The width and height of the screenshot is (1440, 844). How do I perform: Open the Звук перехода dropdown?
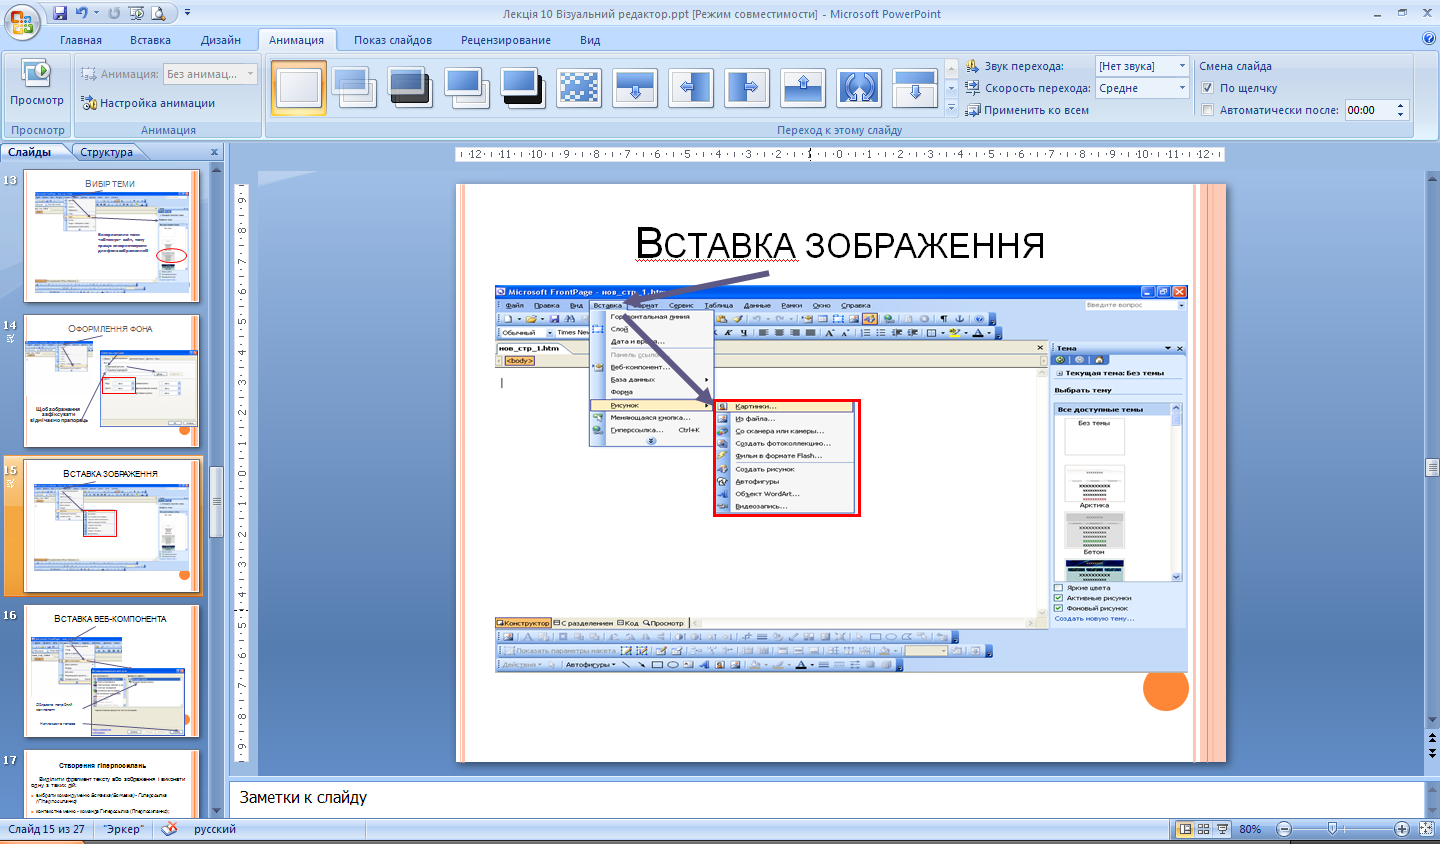(x=1181, y=66)
